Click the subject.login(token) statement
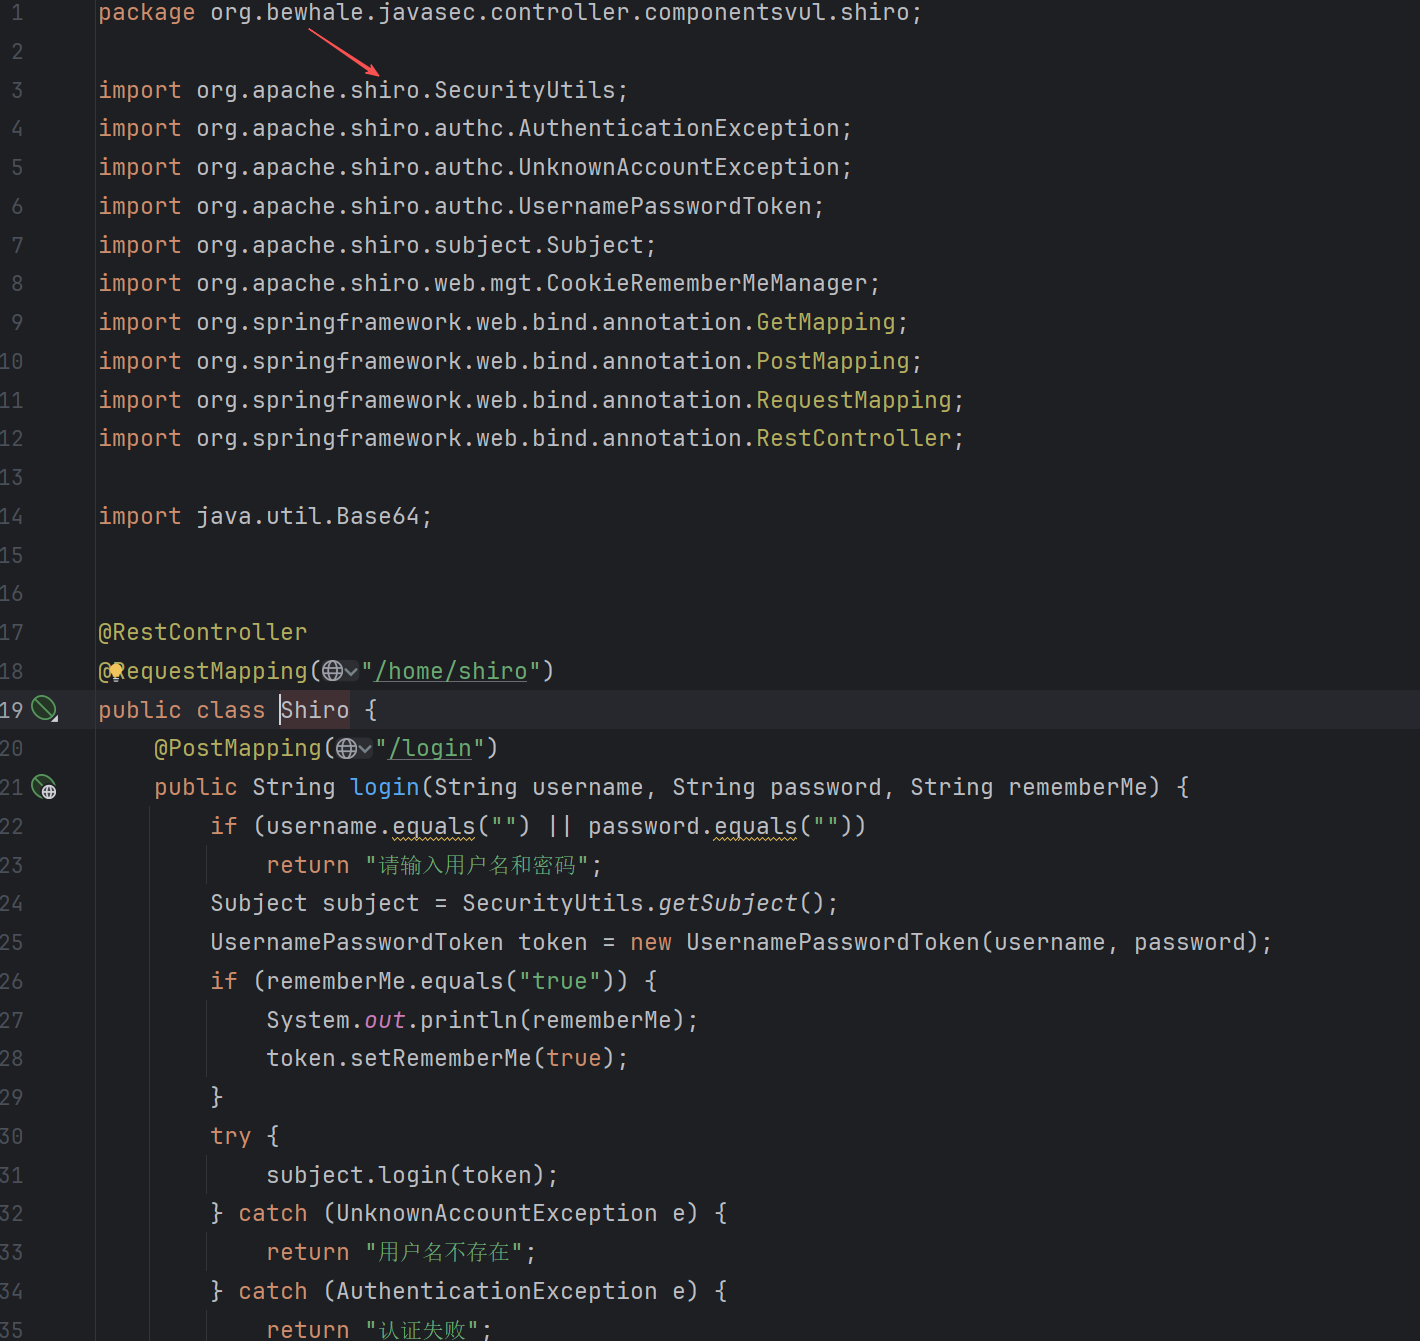The image size is (1420, 1341). (413, 1175)
